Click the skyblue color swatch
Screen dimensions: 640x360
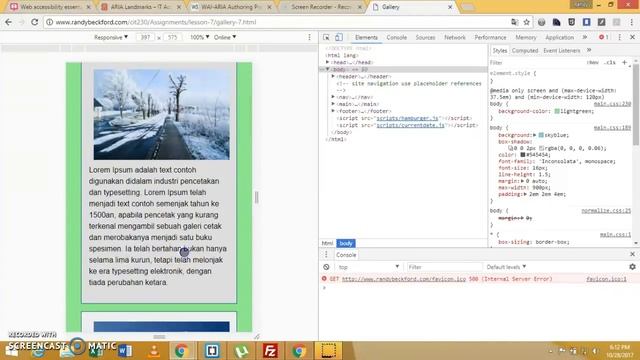point(541,135)
